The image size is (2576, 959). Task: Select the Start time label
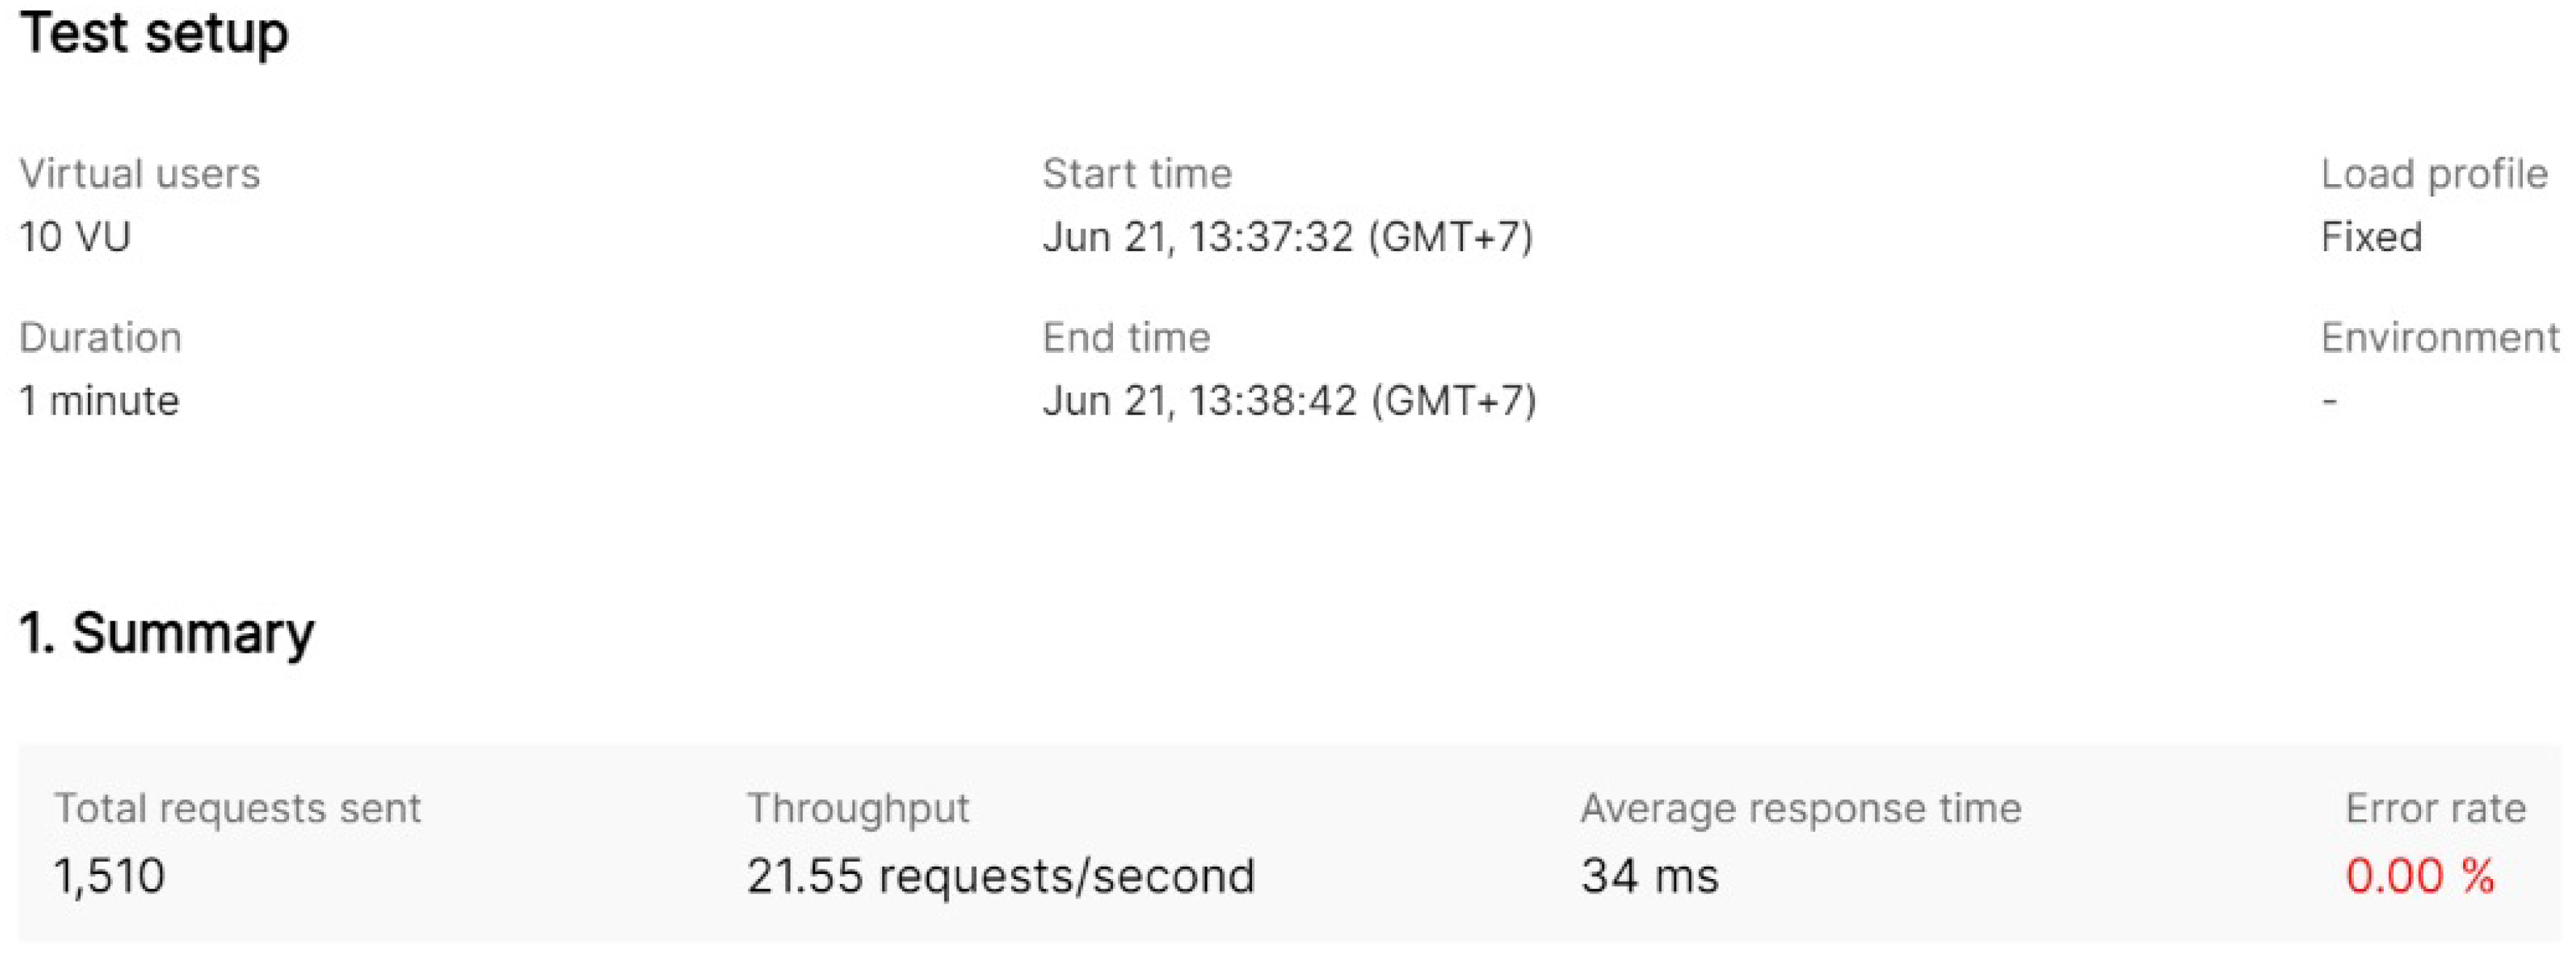1137,174
